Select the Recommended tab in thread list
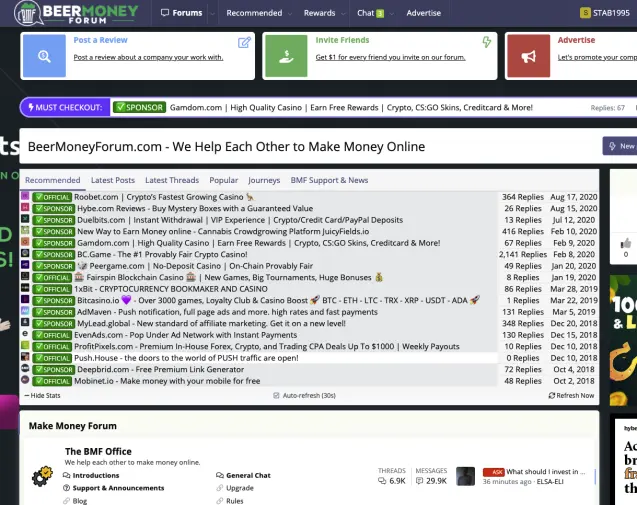The height and width of the screenshot is (505, 637). [52, 180]
